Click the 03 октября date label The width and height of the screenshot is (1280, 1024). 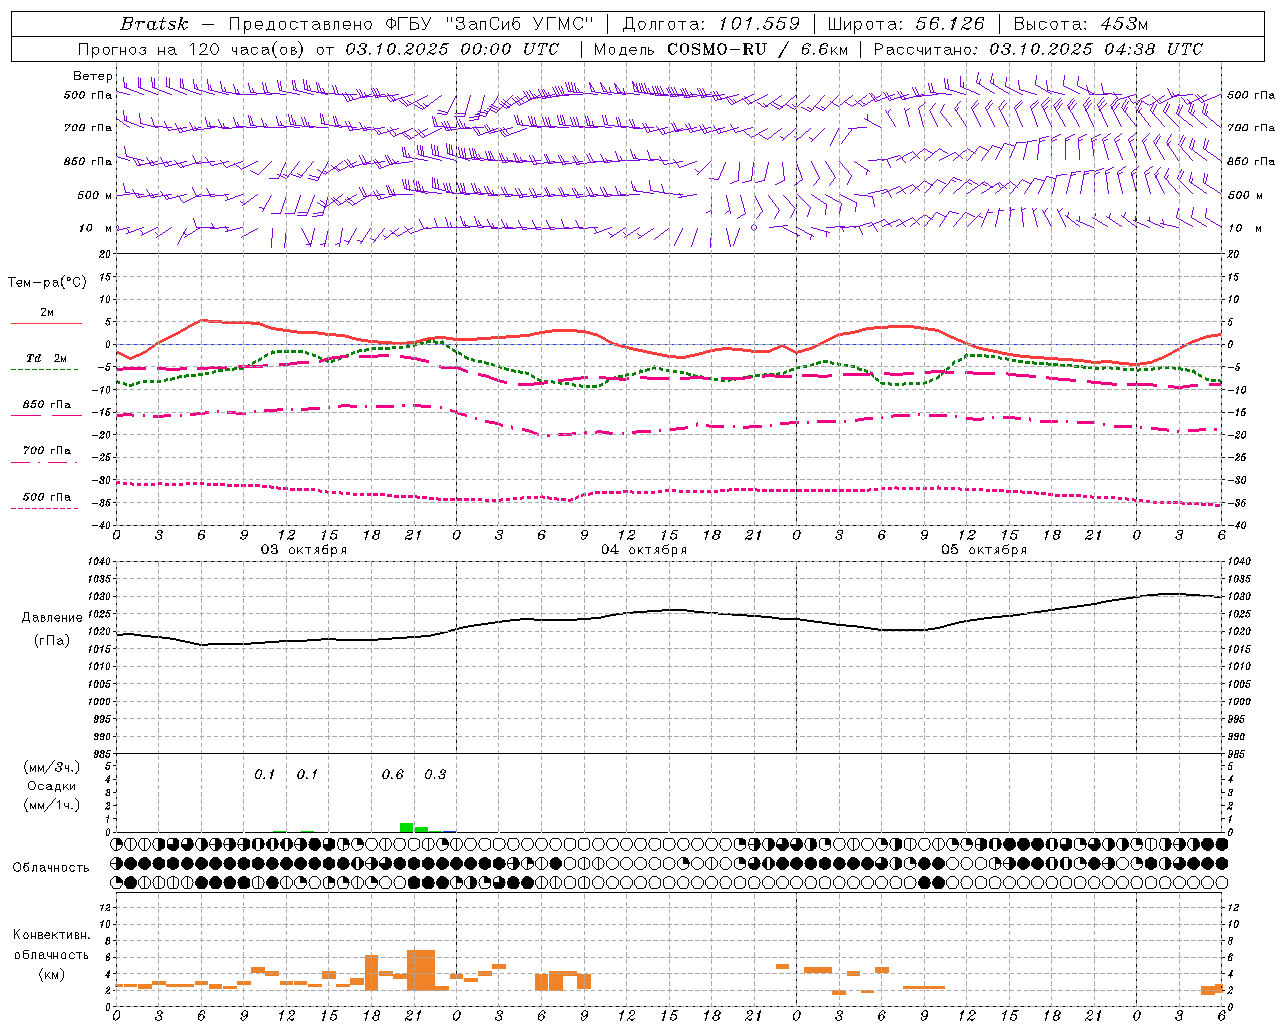click(304, 550)
